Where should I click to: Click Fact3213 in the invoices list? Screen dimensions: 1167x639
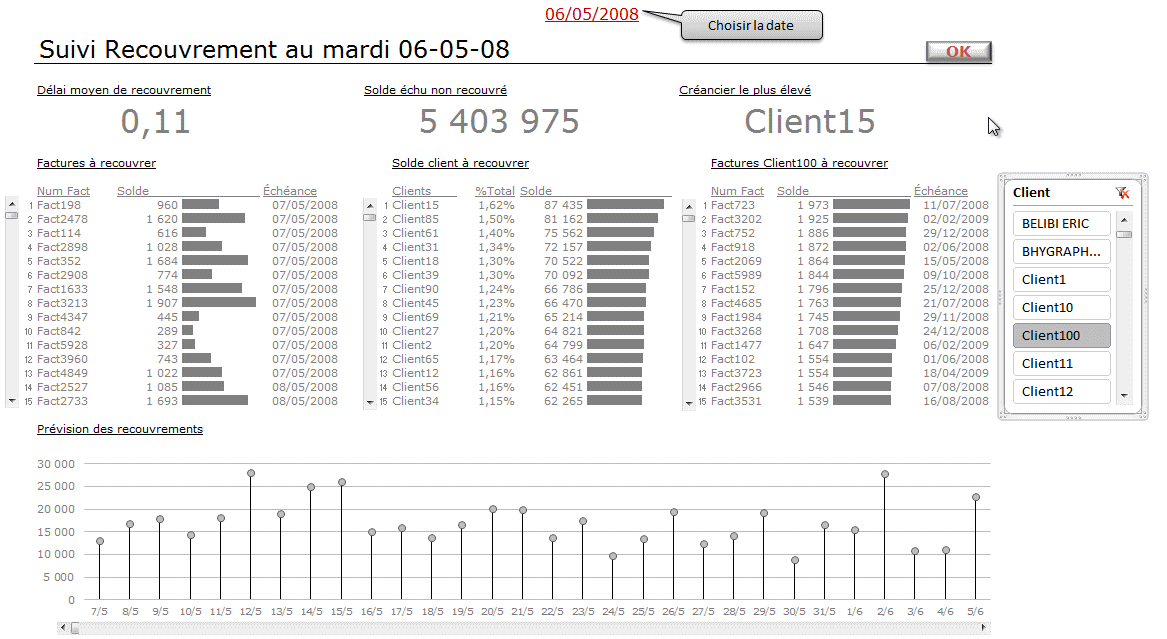pos(63,304)
